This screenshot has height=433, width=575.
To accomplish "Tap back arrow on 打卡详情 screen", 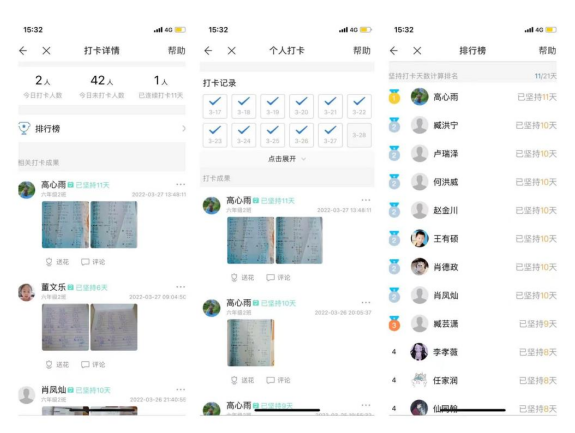I will pos(23,51).
